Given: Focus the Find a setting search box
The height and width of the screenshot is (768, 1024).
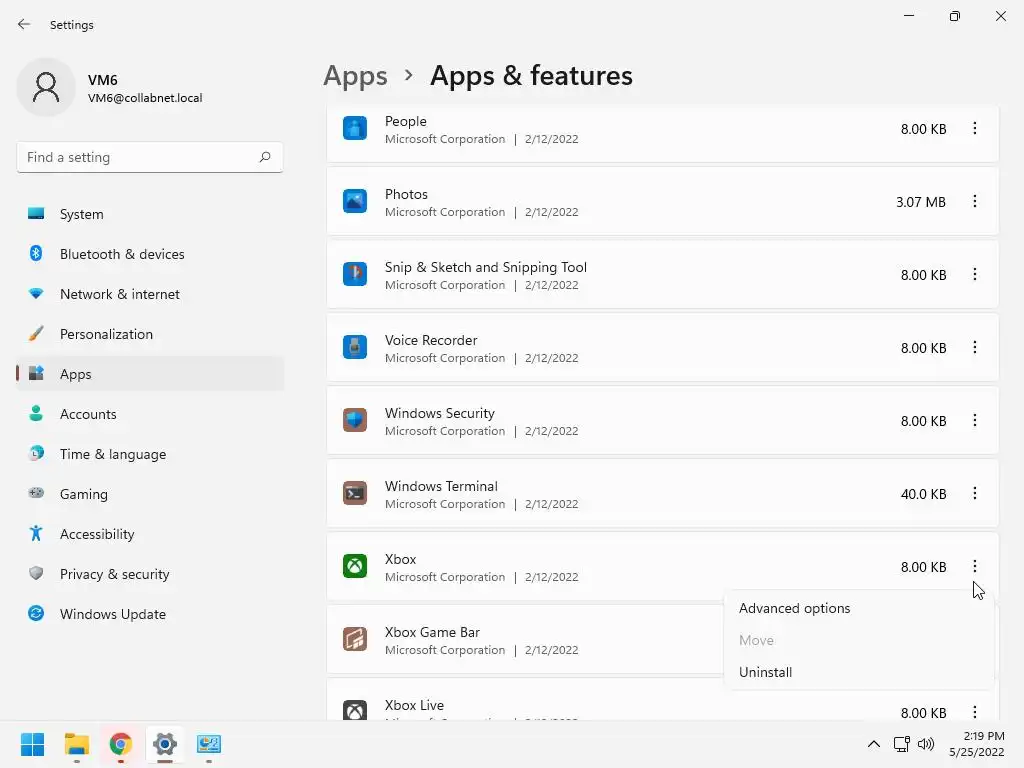Looking at the screenshot, I should [140, 157].
